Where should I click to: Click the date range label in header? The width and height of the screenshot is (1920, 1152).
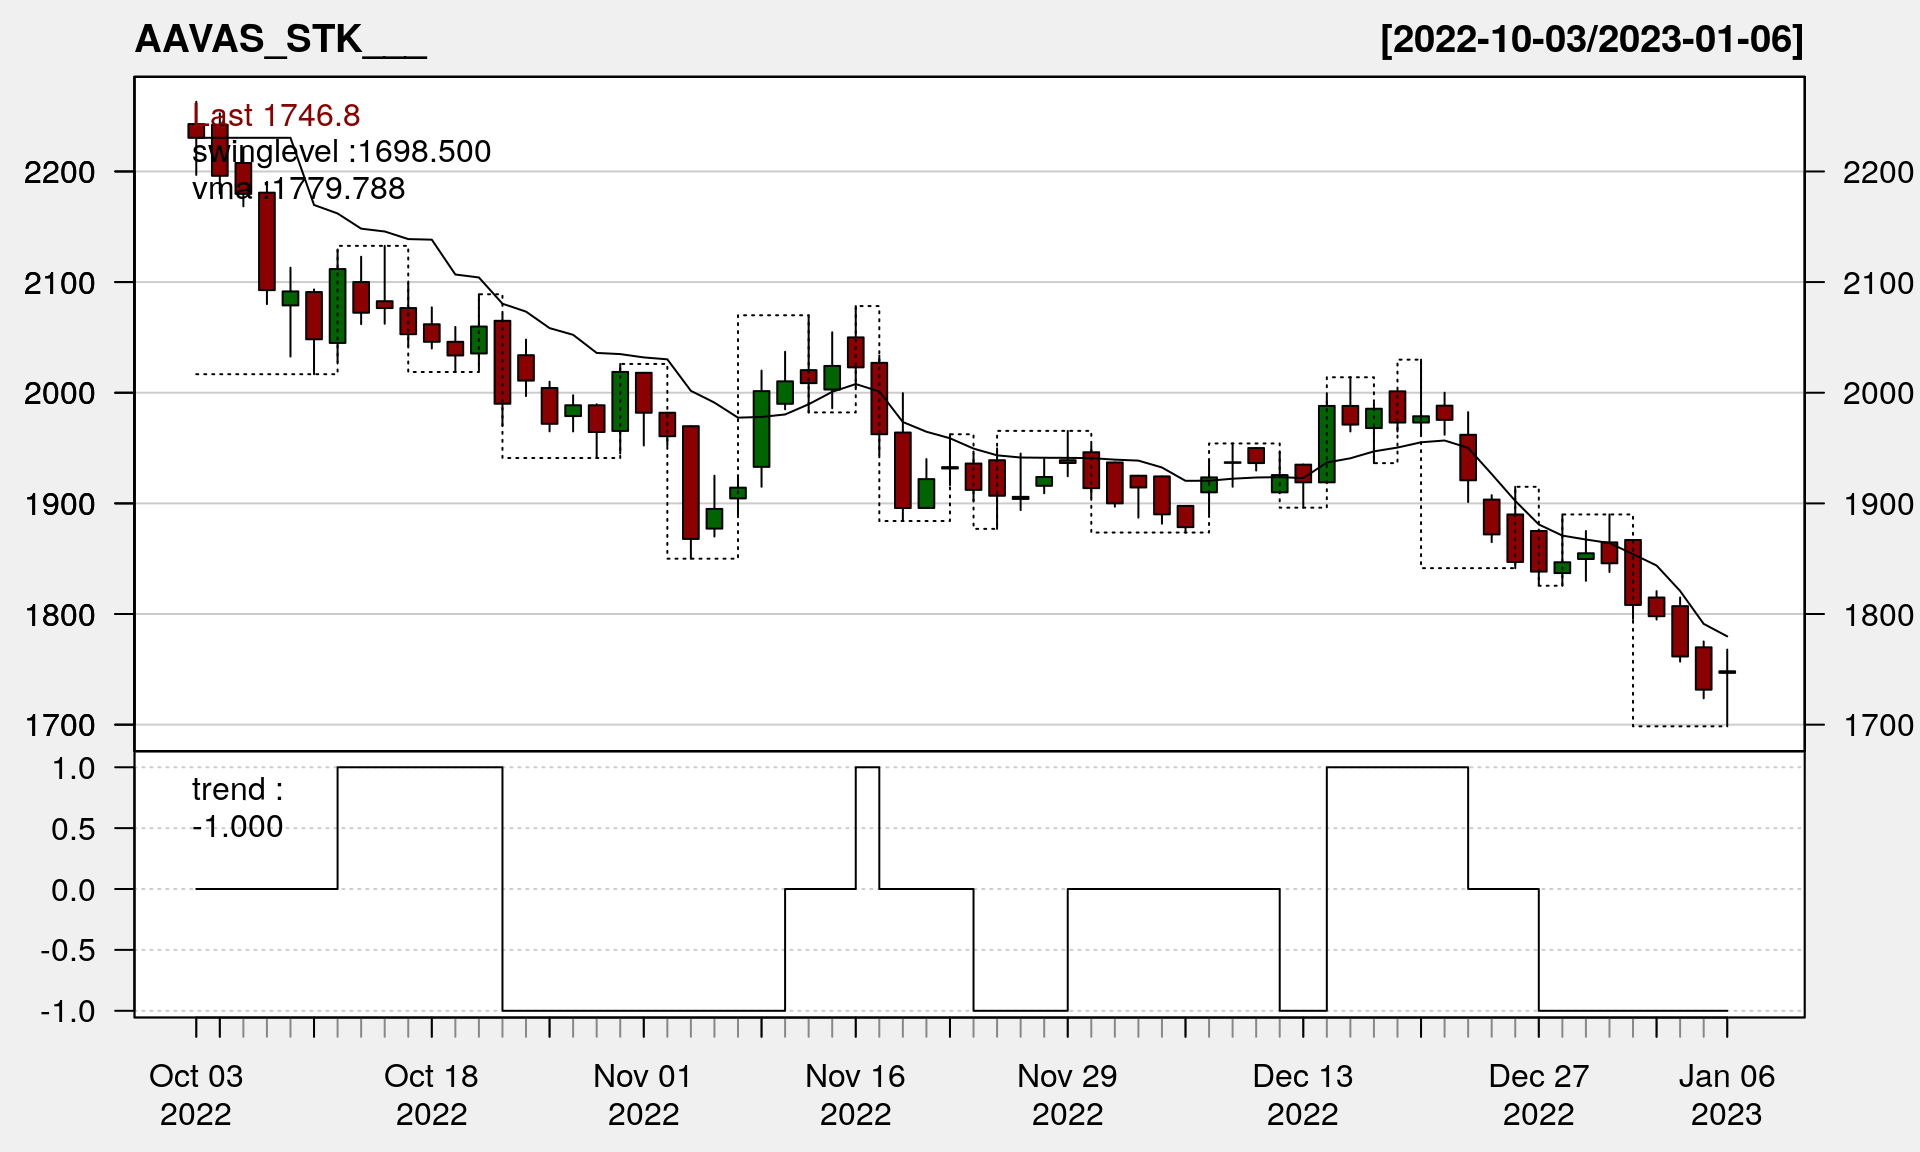coord(1591,40)
